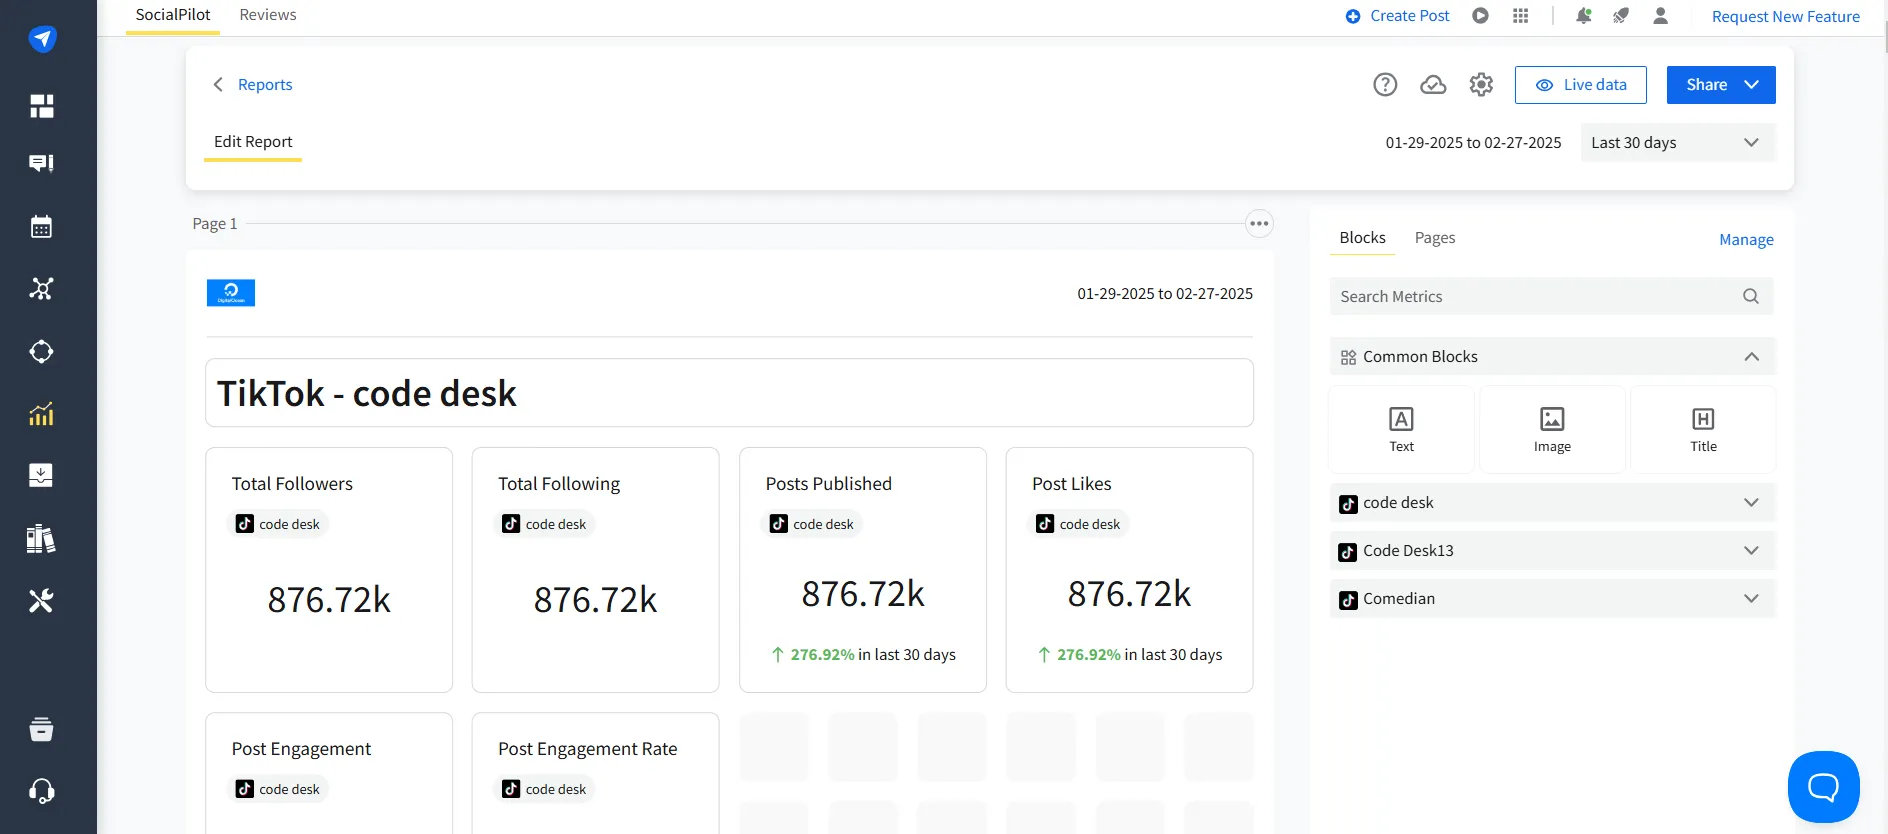
Task: Open Page 1 three-dot options menu
Action: [x=1259, y=224]
